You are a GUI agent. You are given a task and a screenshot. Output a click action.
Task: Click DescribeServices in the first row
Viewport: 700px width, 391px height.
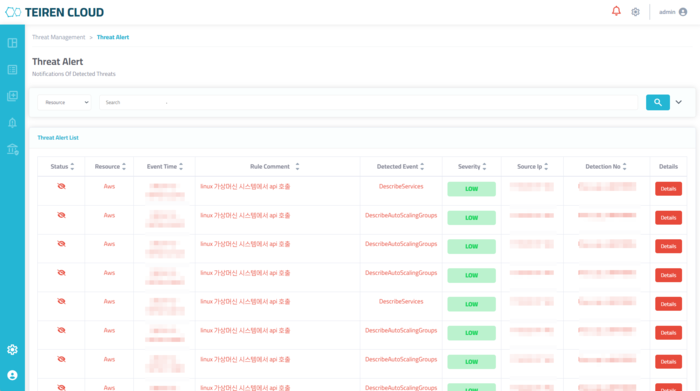(401, 187)
